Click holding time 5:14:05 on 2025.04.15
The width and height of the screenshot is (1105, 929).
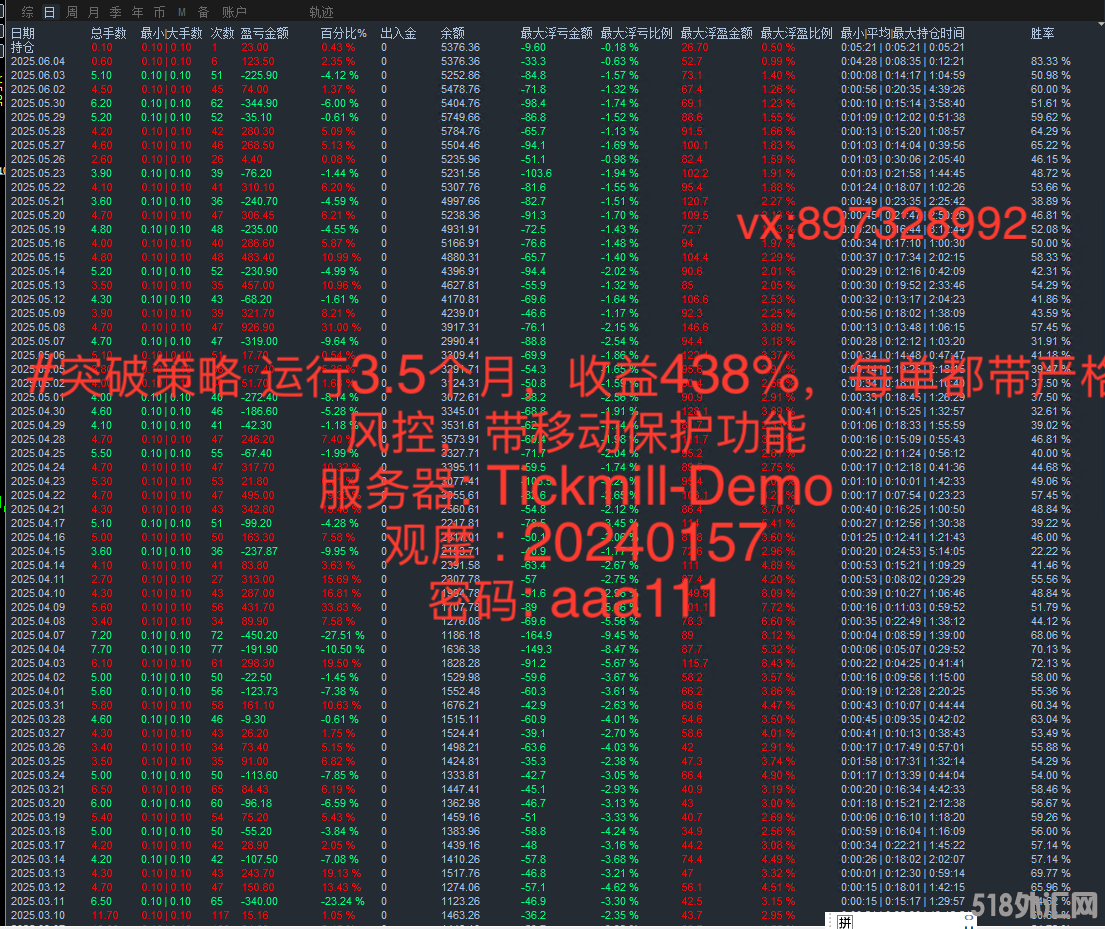coord(946,551)
